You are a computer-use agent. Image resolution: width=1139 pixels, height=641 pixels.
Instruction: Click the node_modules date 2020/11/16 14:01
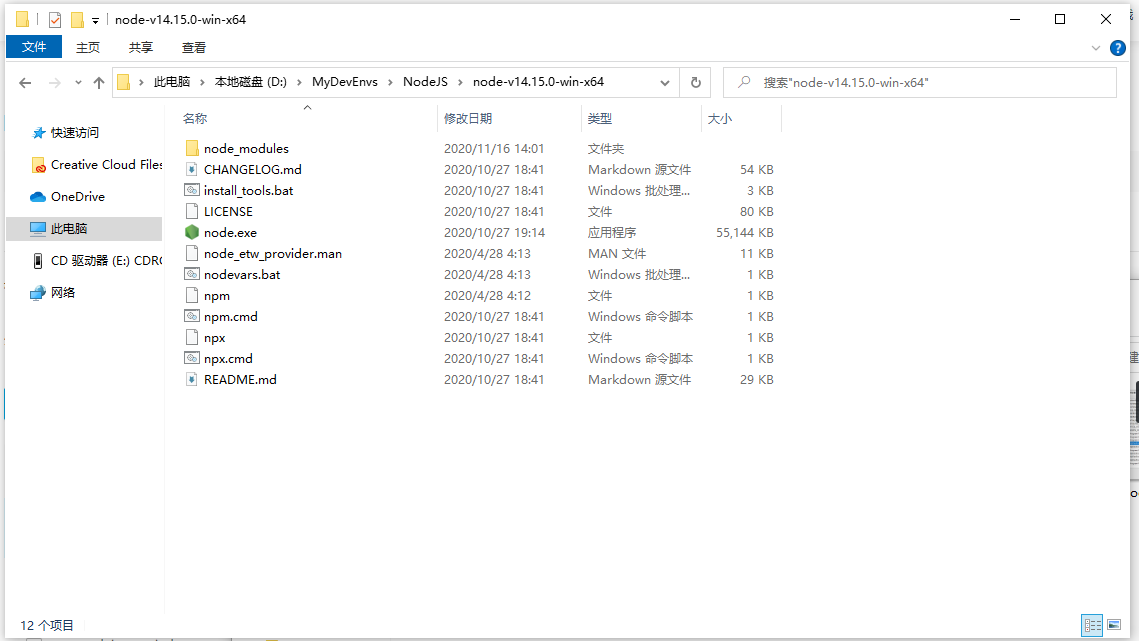[494, 148]
